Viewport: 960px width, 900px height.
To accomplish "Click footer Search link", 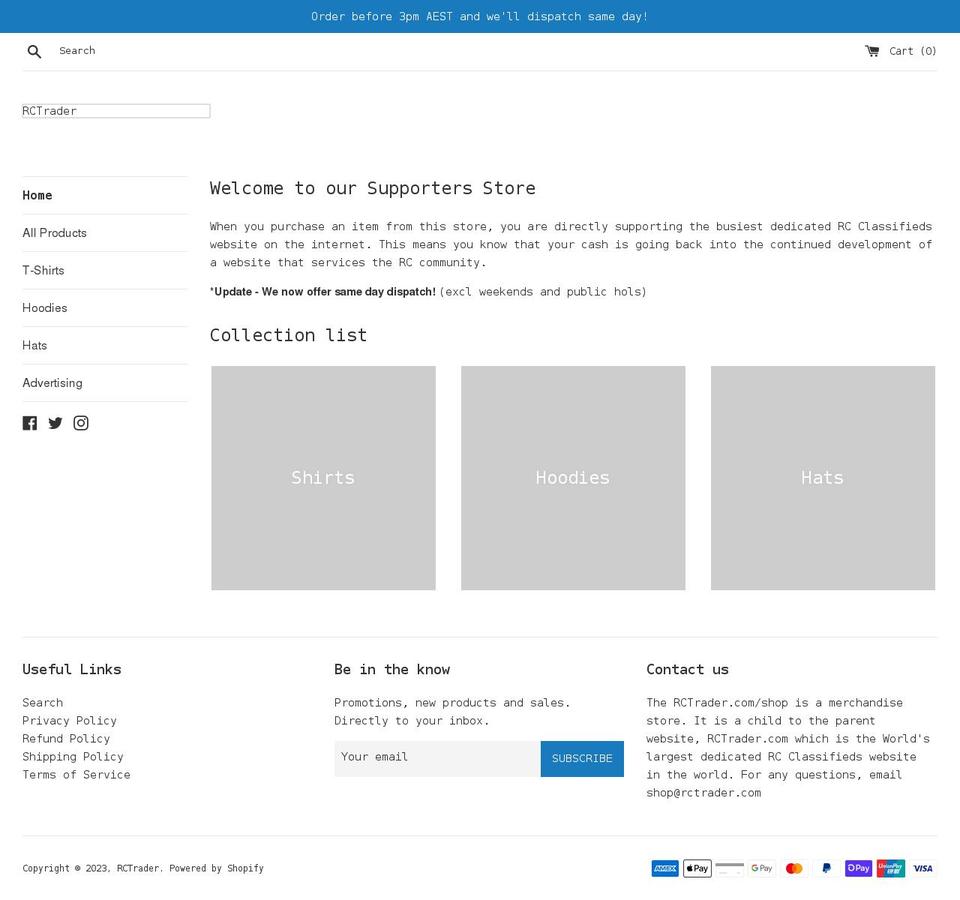I will point(43,703).
